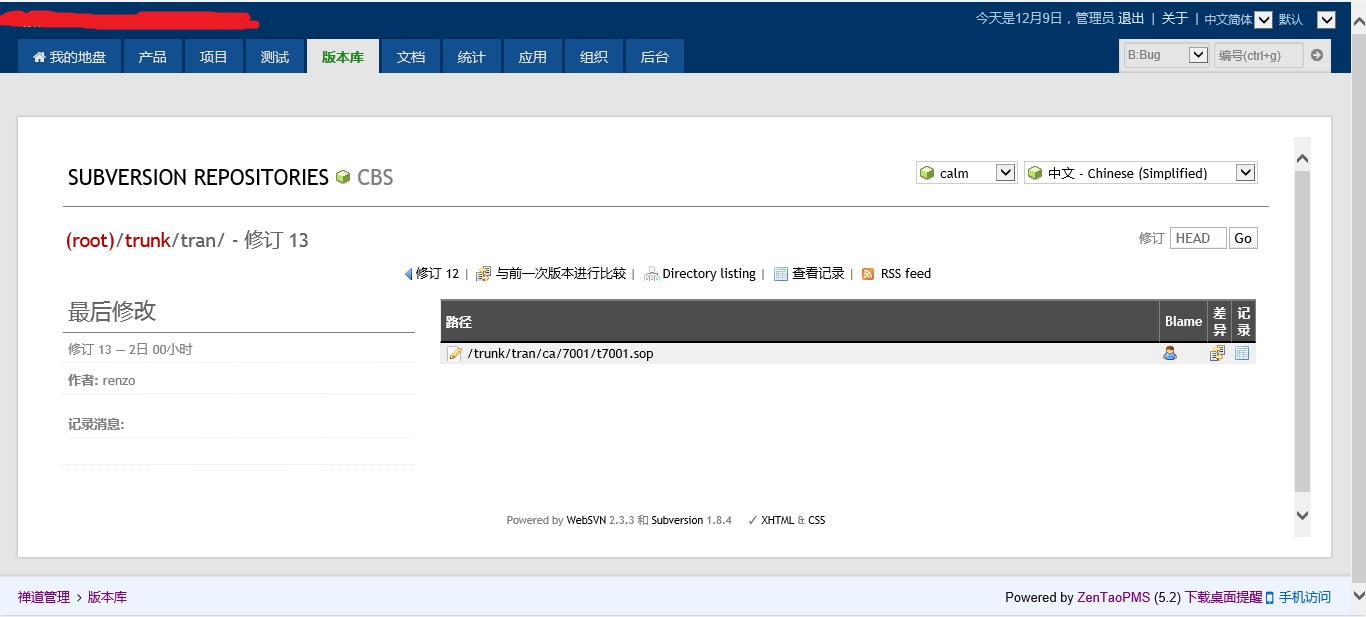1366x617 pixels.
Task: Open the 应用 tab
Action: click(x=533, y=57)
